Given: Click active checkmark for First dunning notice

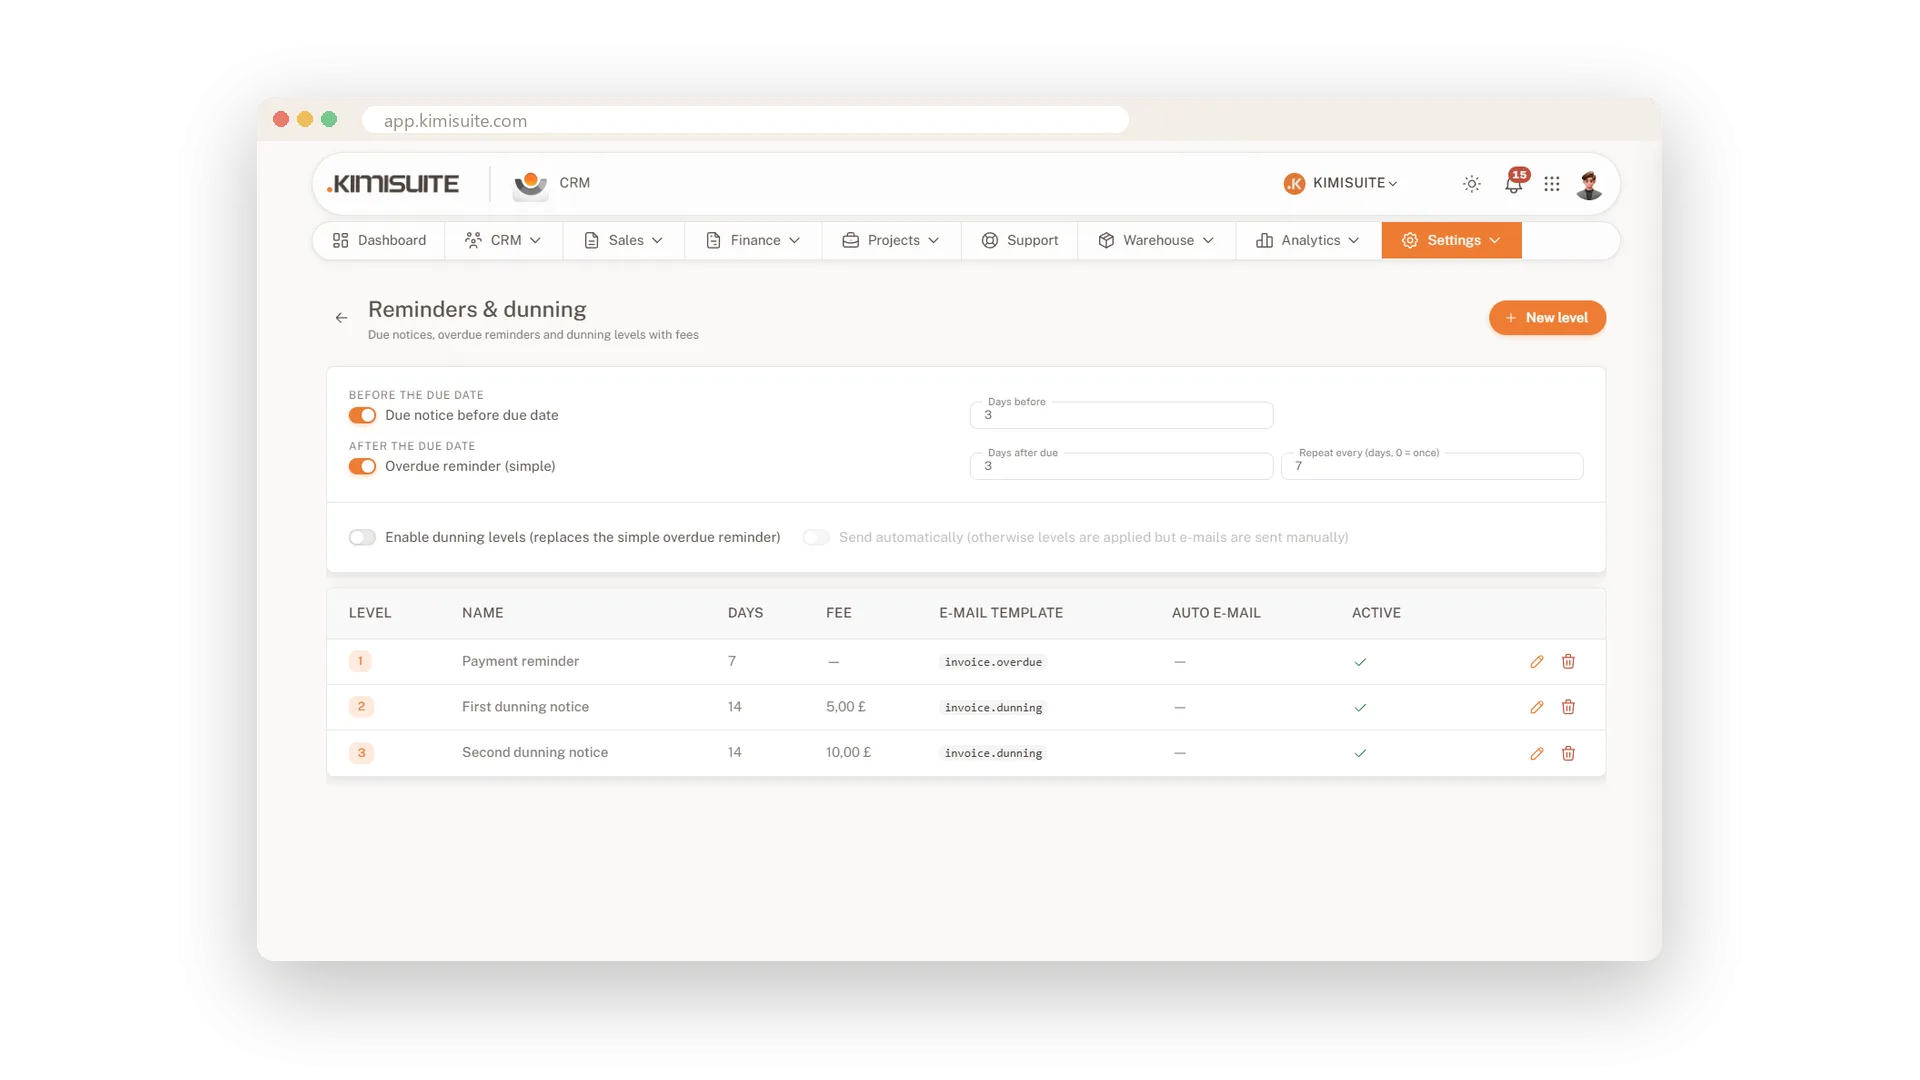Looking at the screenshot, I should tap(1359, 707).
